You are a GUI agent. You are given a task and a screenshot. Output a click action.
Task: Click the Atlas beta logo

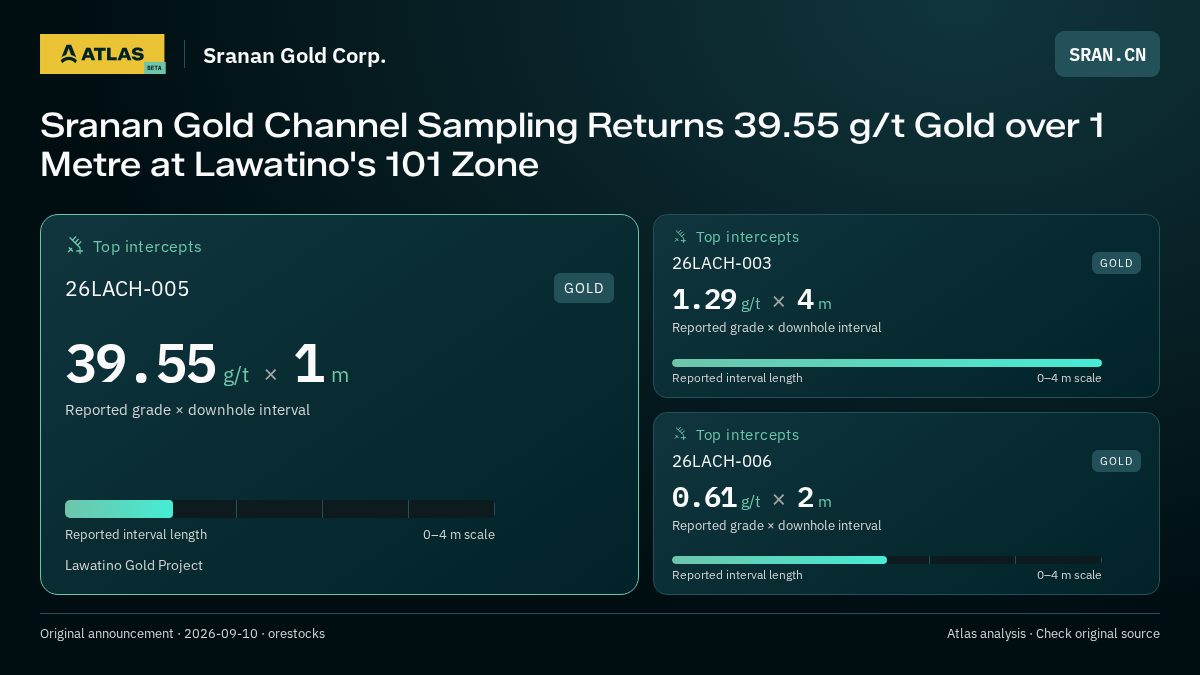[102, 54]
